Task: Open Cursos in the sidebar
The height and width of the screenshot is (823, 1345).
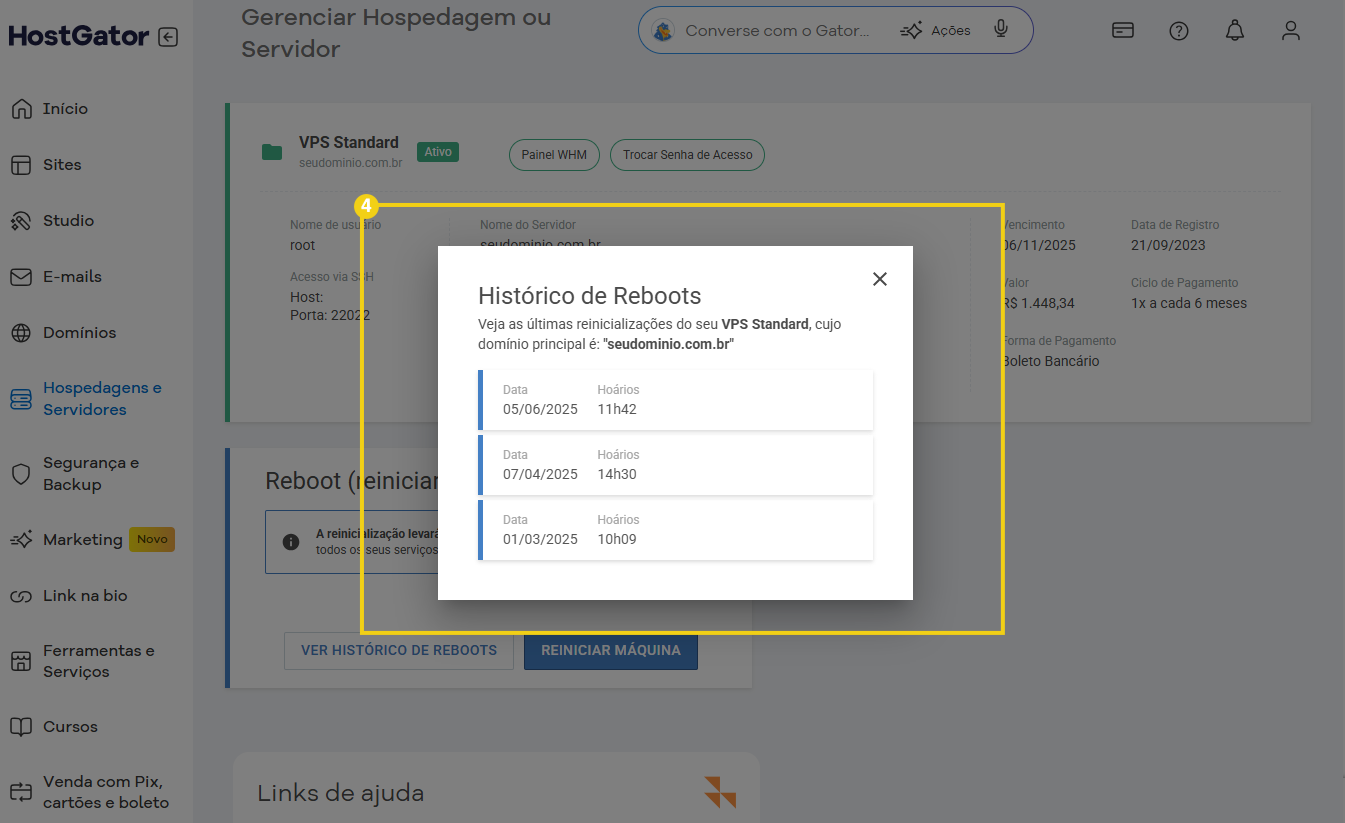Action: tap(70, 727)
